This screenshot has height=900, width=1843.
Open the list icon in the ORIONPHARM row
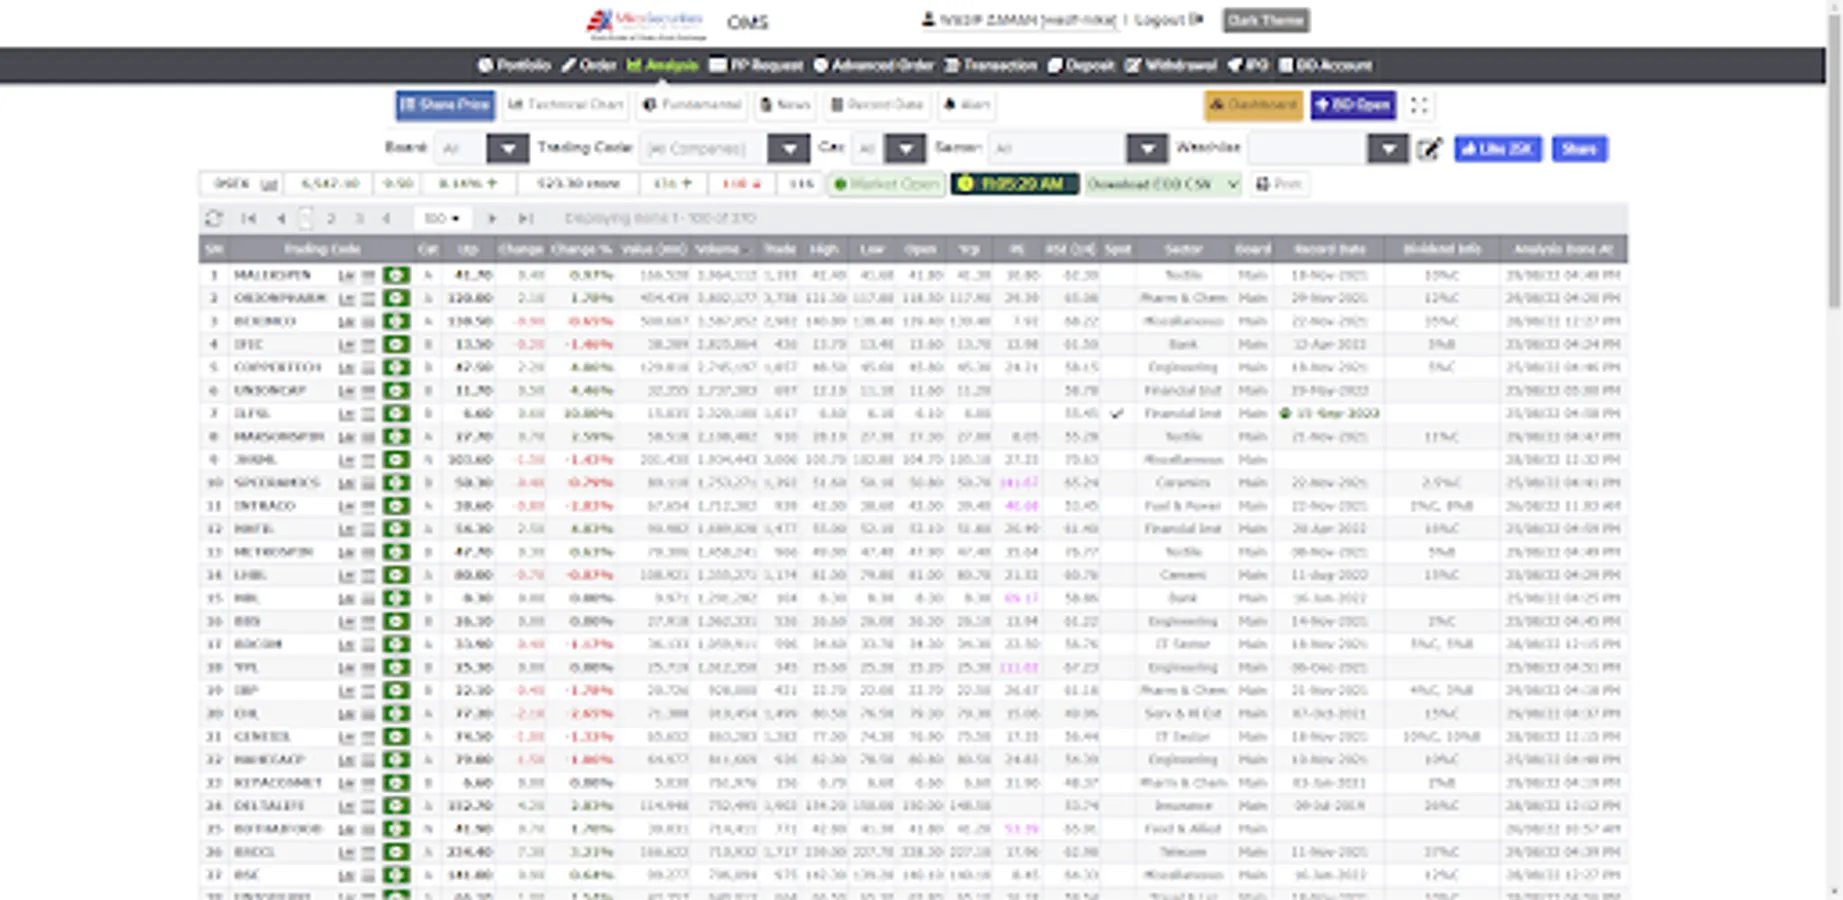(x=368, y=298)
